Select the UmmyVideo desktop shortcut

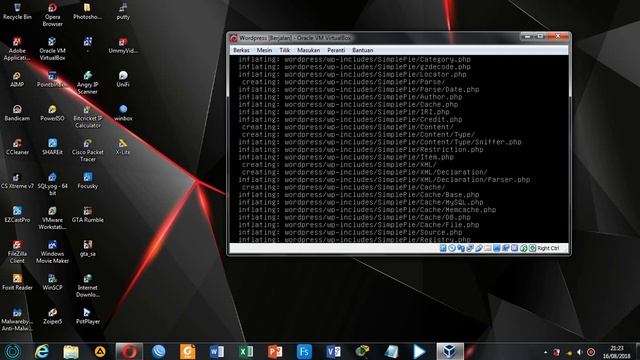pos(123,45)
